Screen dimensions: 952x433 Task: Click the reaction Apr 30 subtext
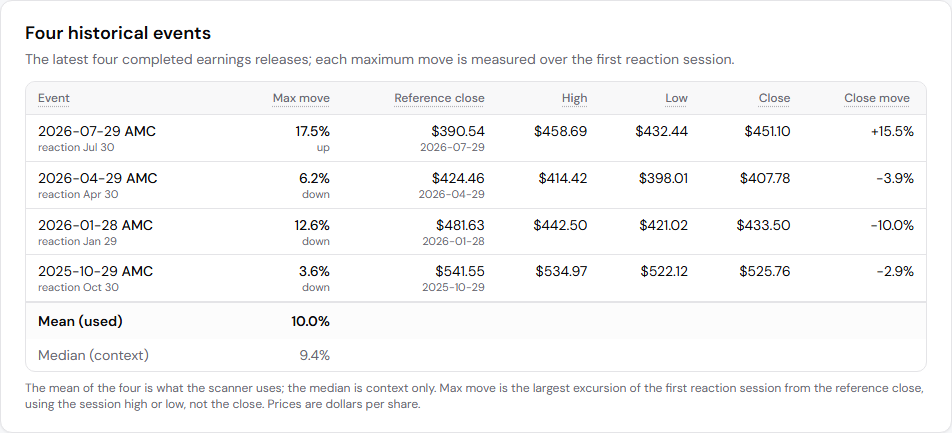[x=78, y=194]
